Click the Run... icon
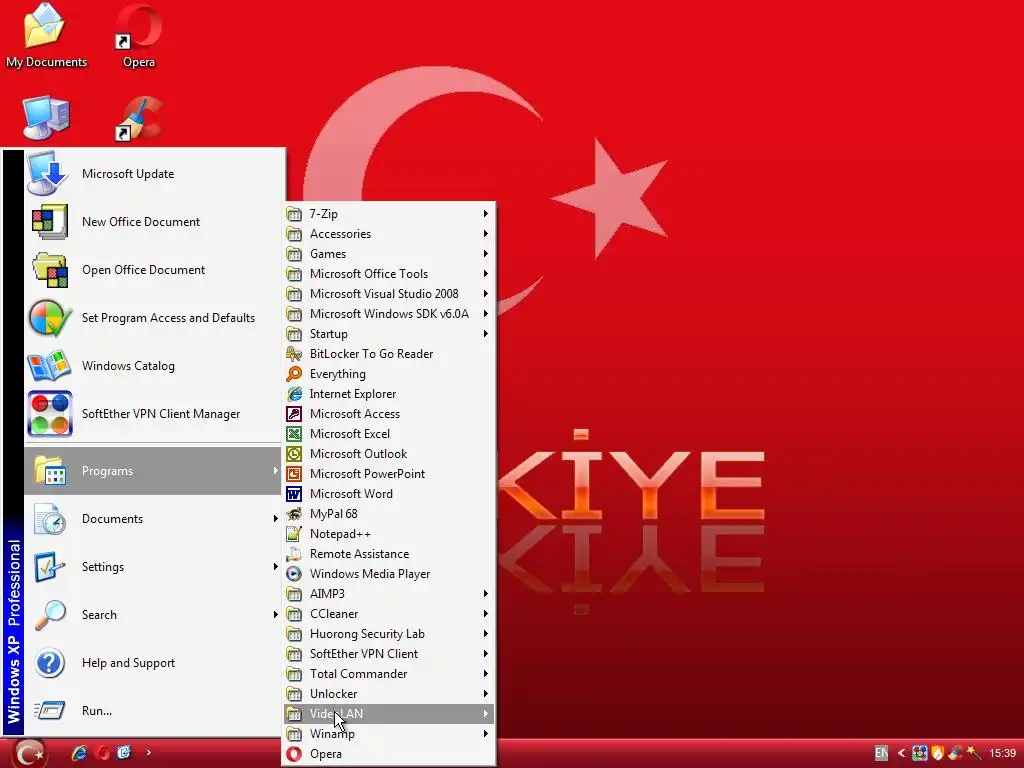This screenshot has width=1024, height=768. (x=50, y=711)
